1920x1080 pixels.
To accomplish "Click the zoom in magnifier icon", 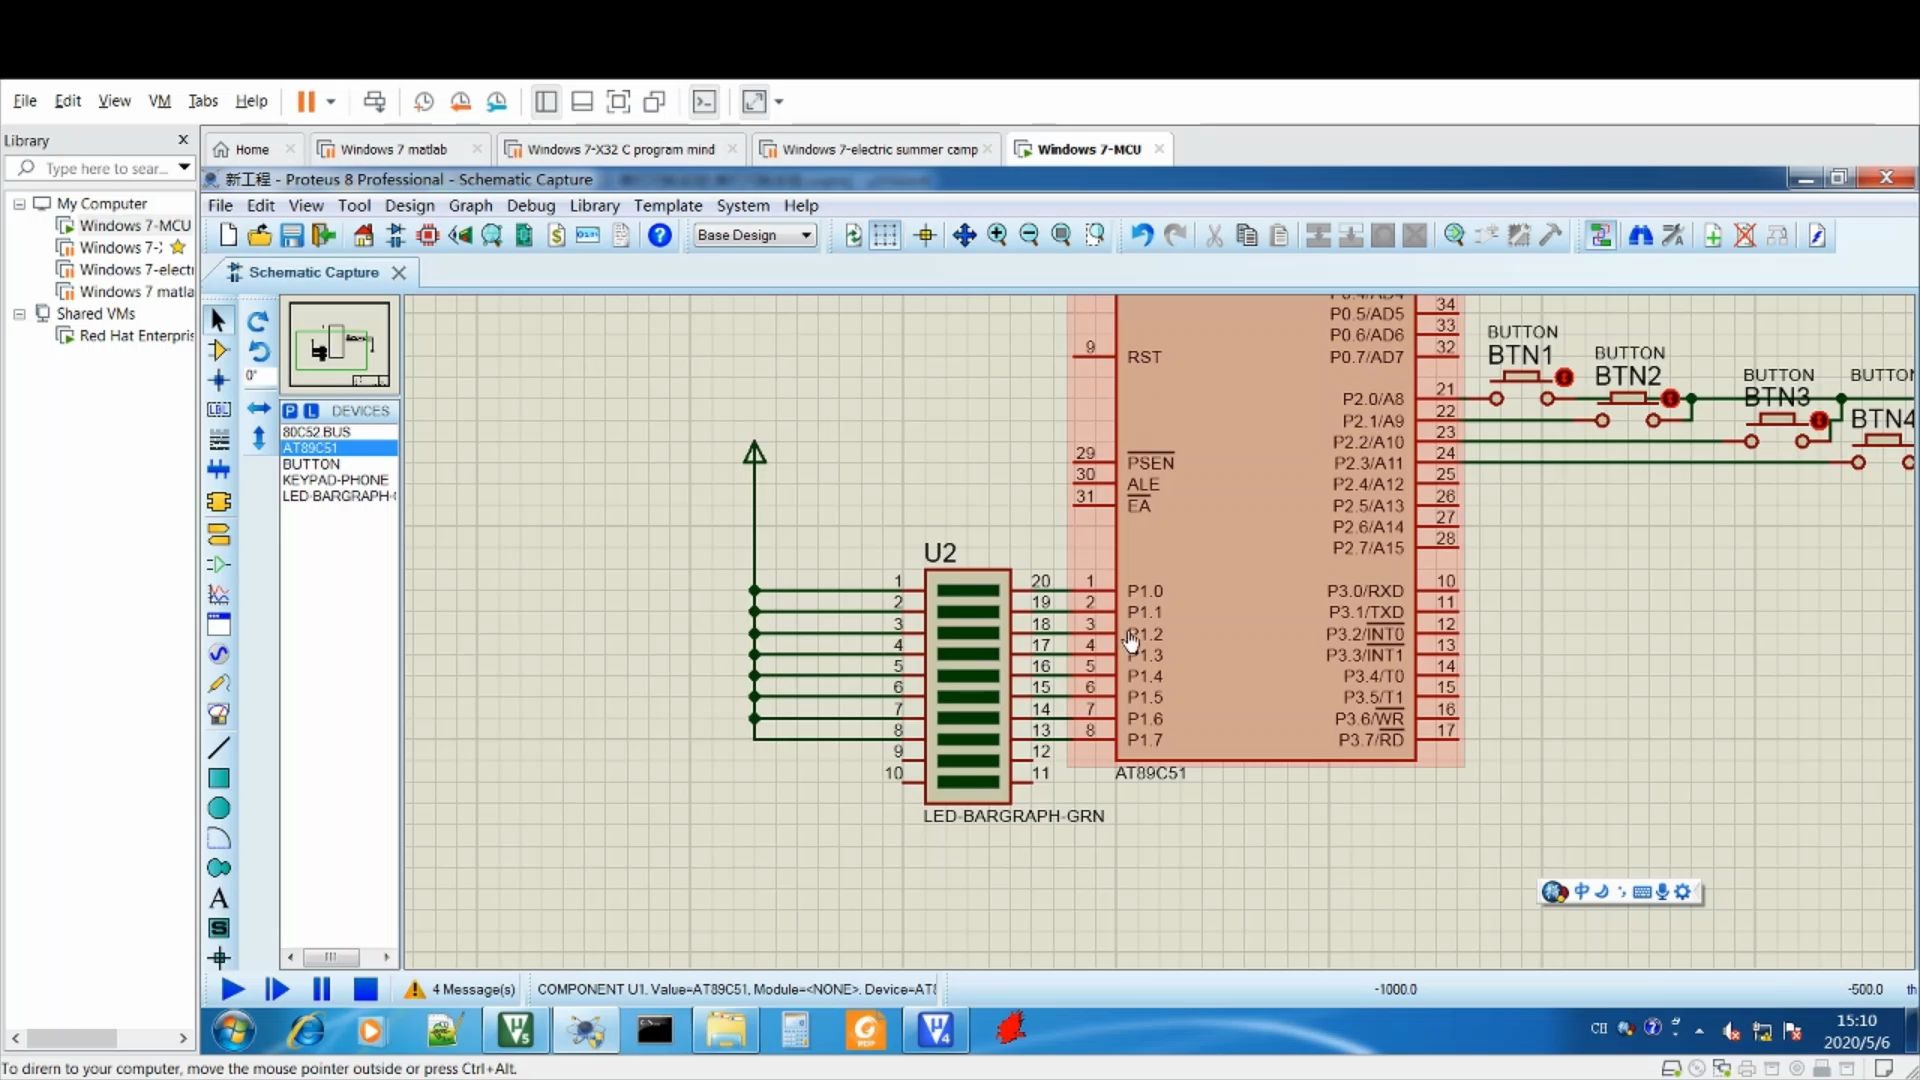I will (998, 235).
